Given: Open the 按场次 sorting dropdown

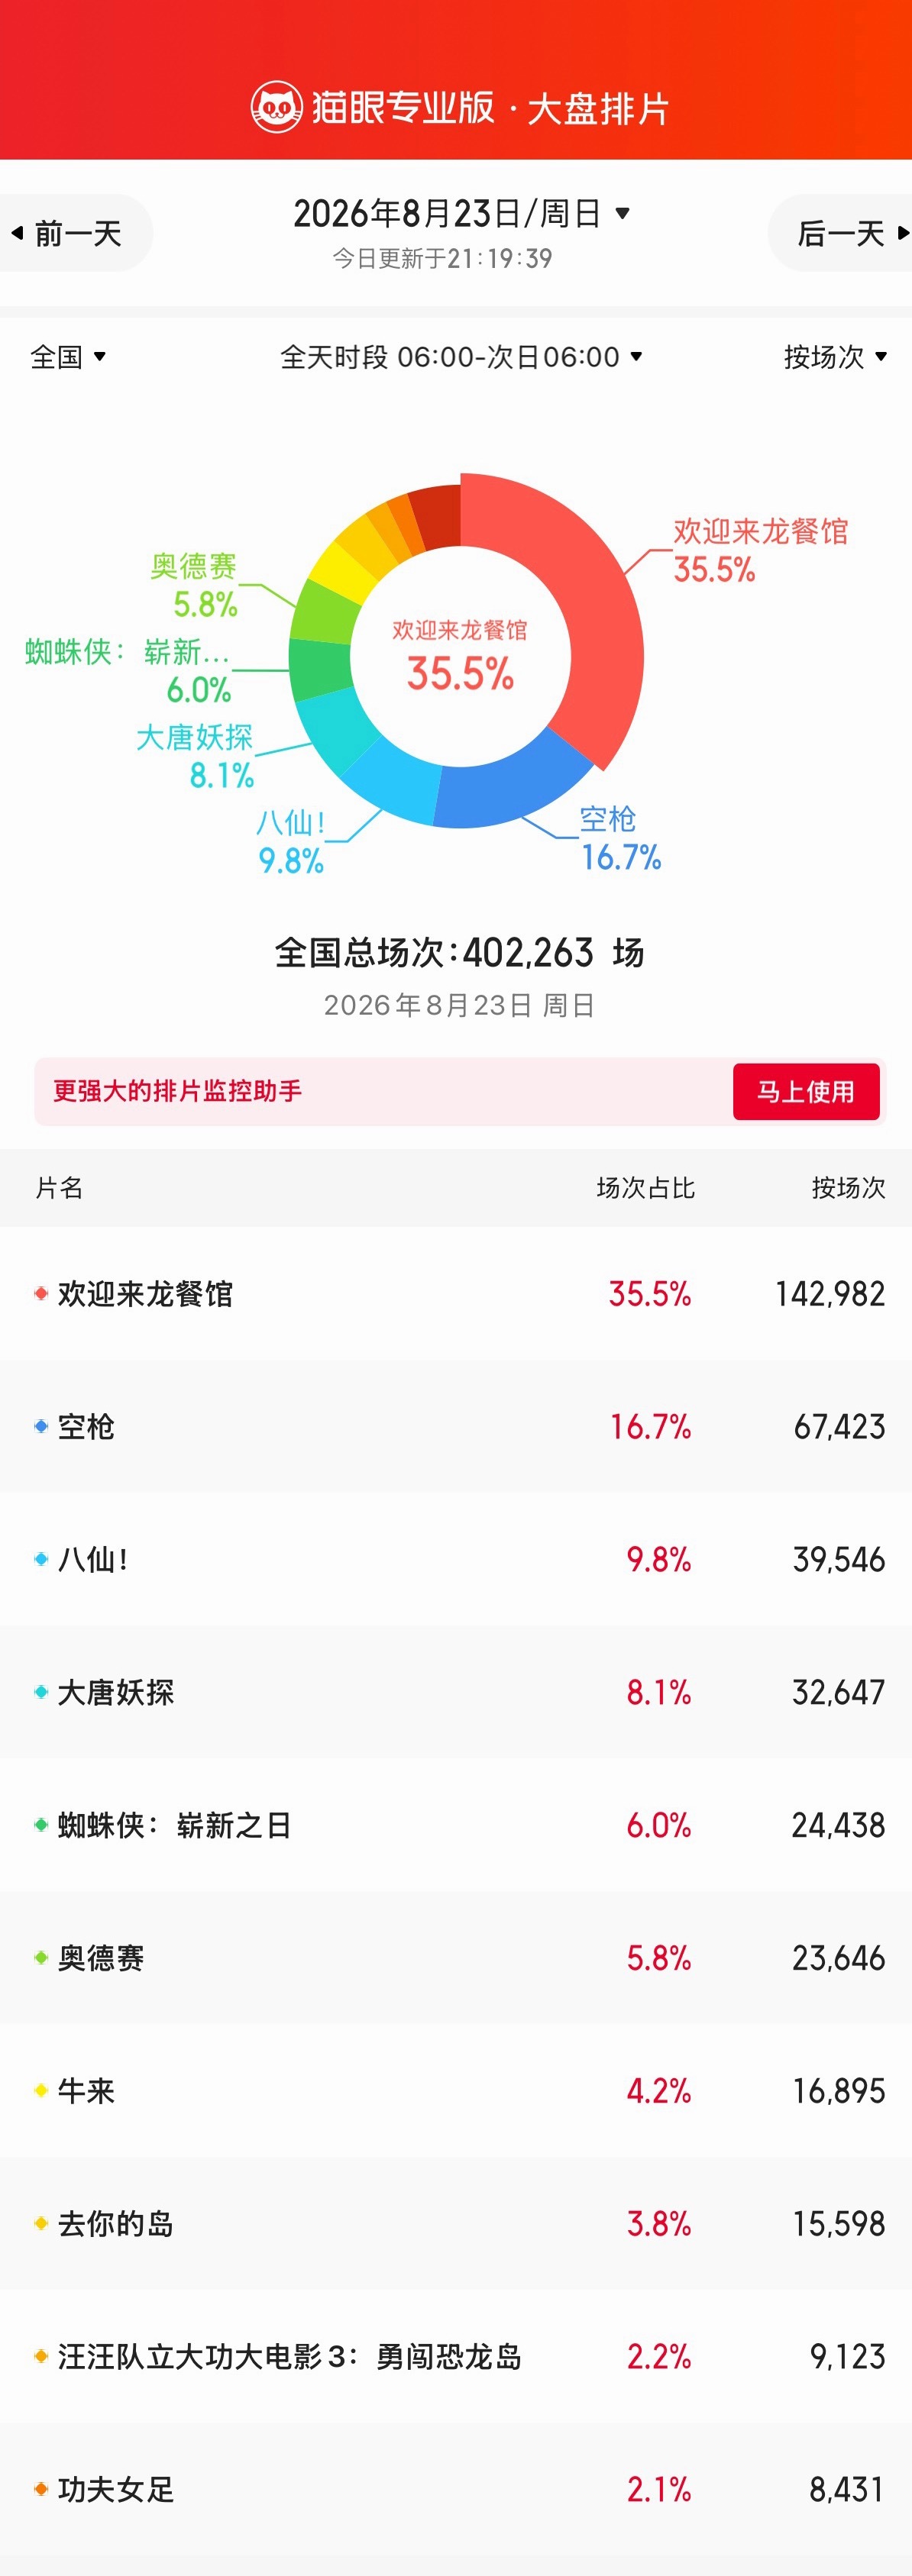Looking at the screenshot, I should 835,357.
